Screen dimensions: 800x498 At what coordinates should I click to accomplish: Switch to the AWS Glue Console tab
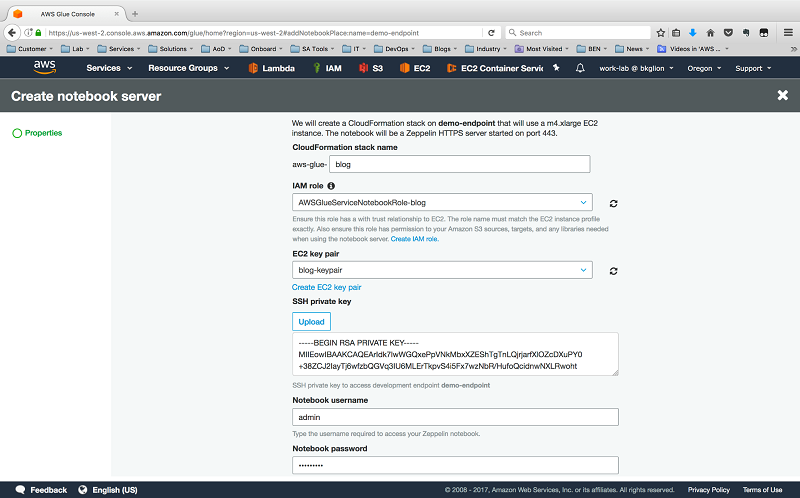pyautogui.click(x=67, y=14)
